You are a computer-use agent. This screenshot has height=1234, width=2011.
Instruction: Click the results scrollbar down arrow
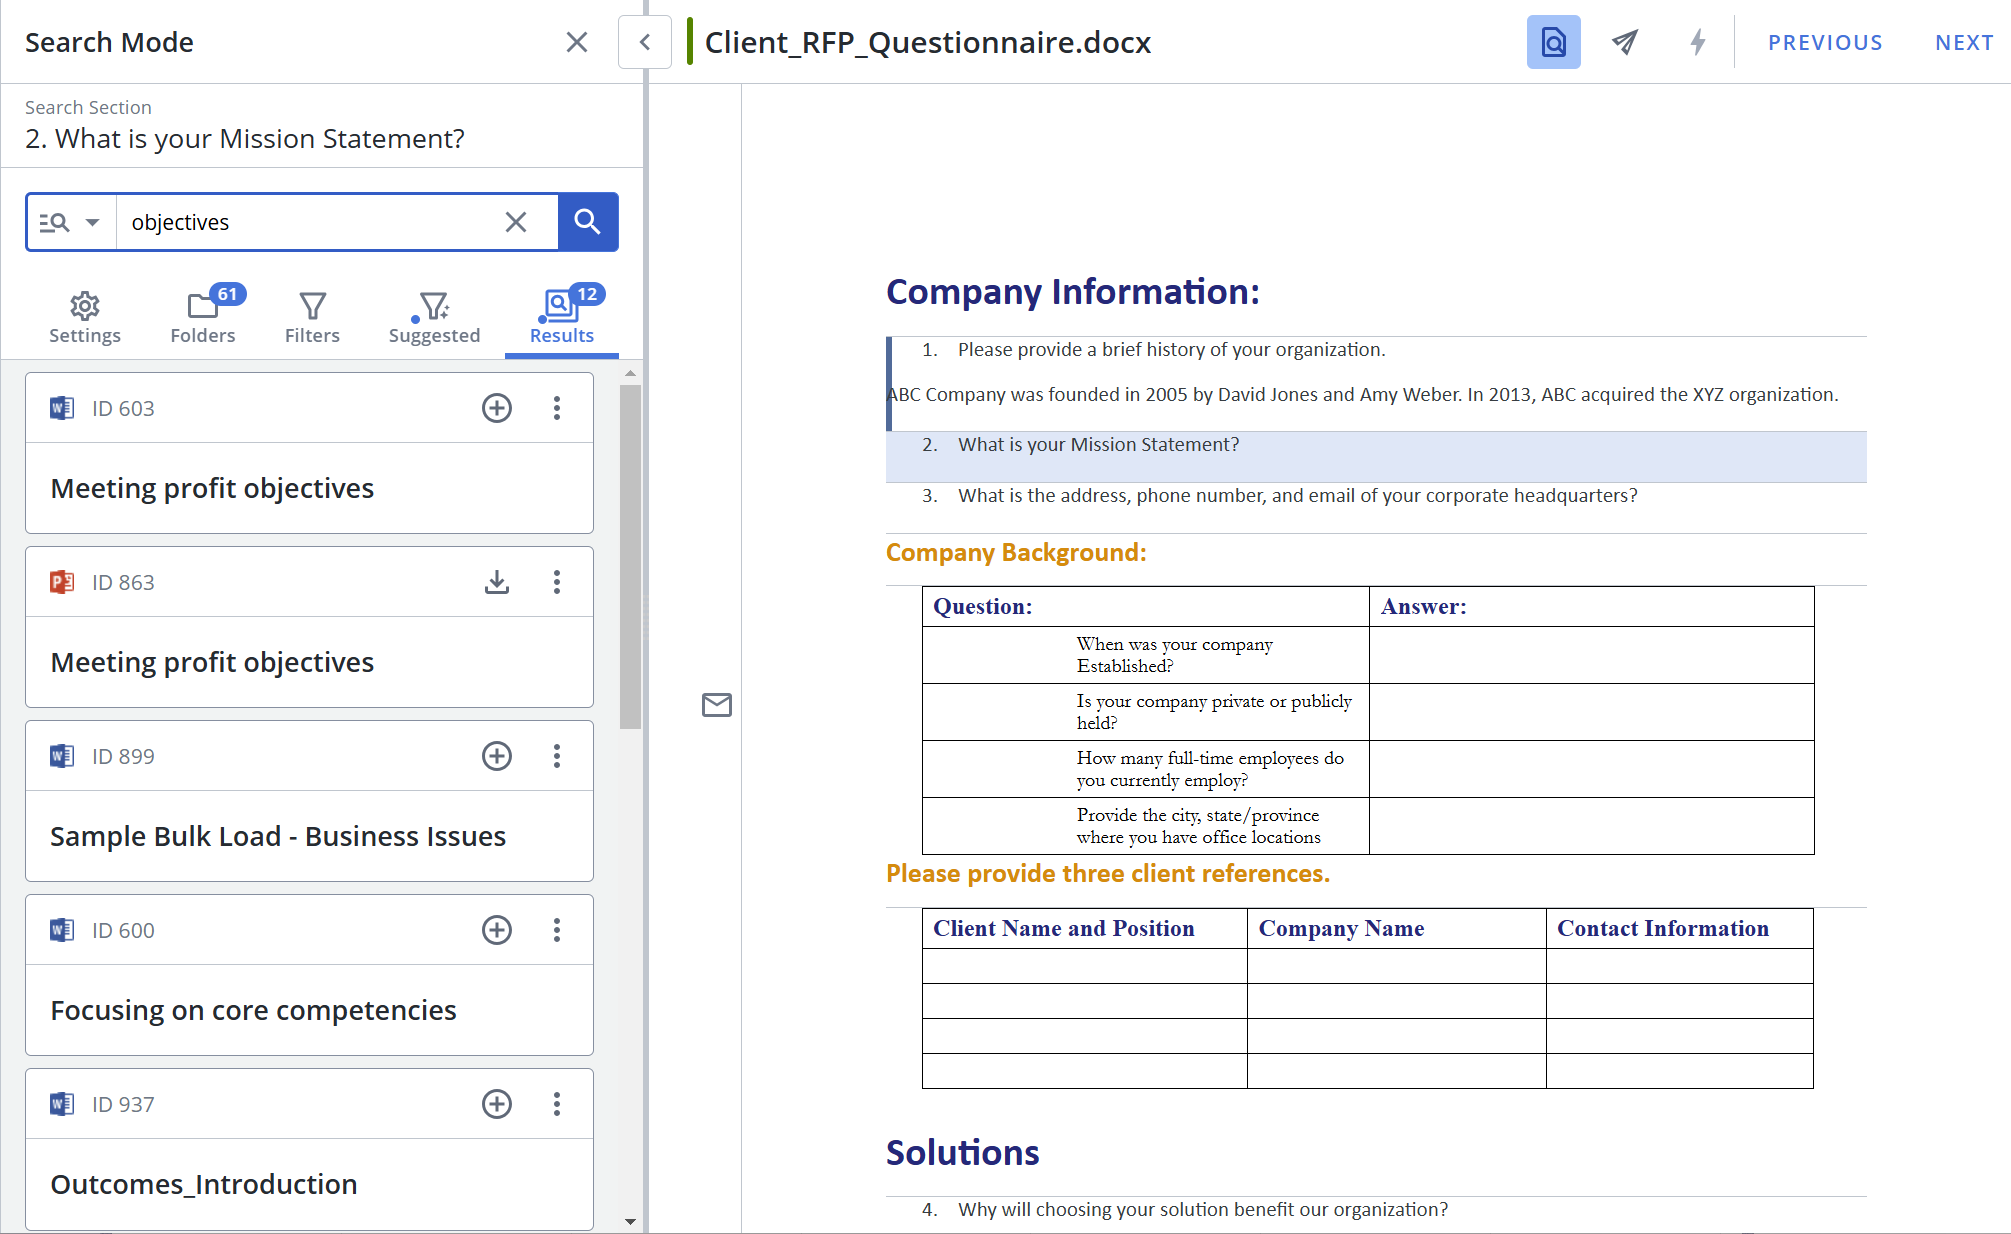(x=630, y=1221)
